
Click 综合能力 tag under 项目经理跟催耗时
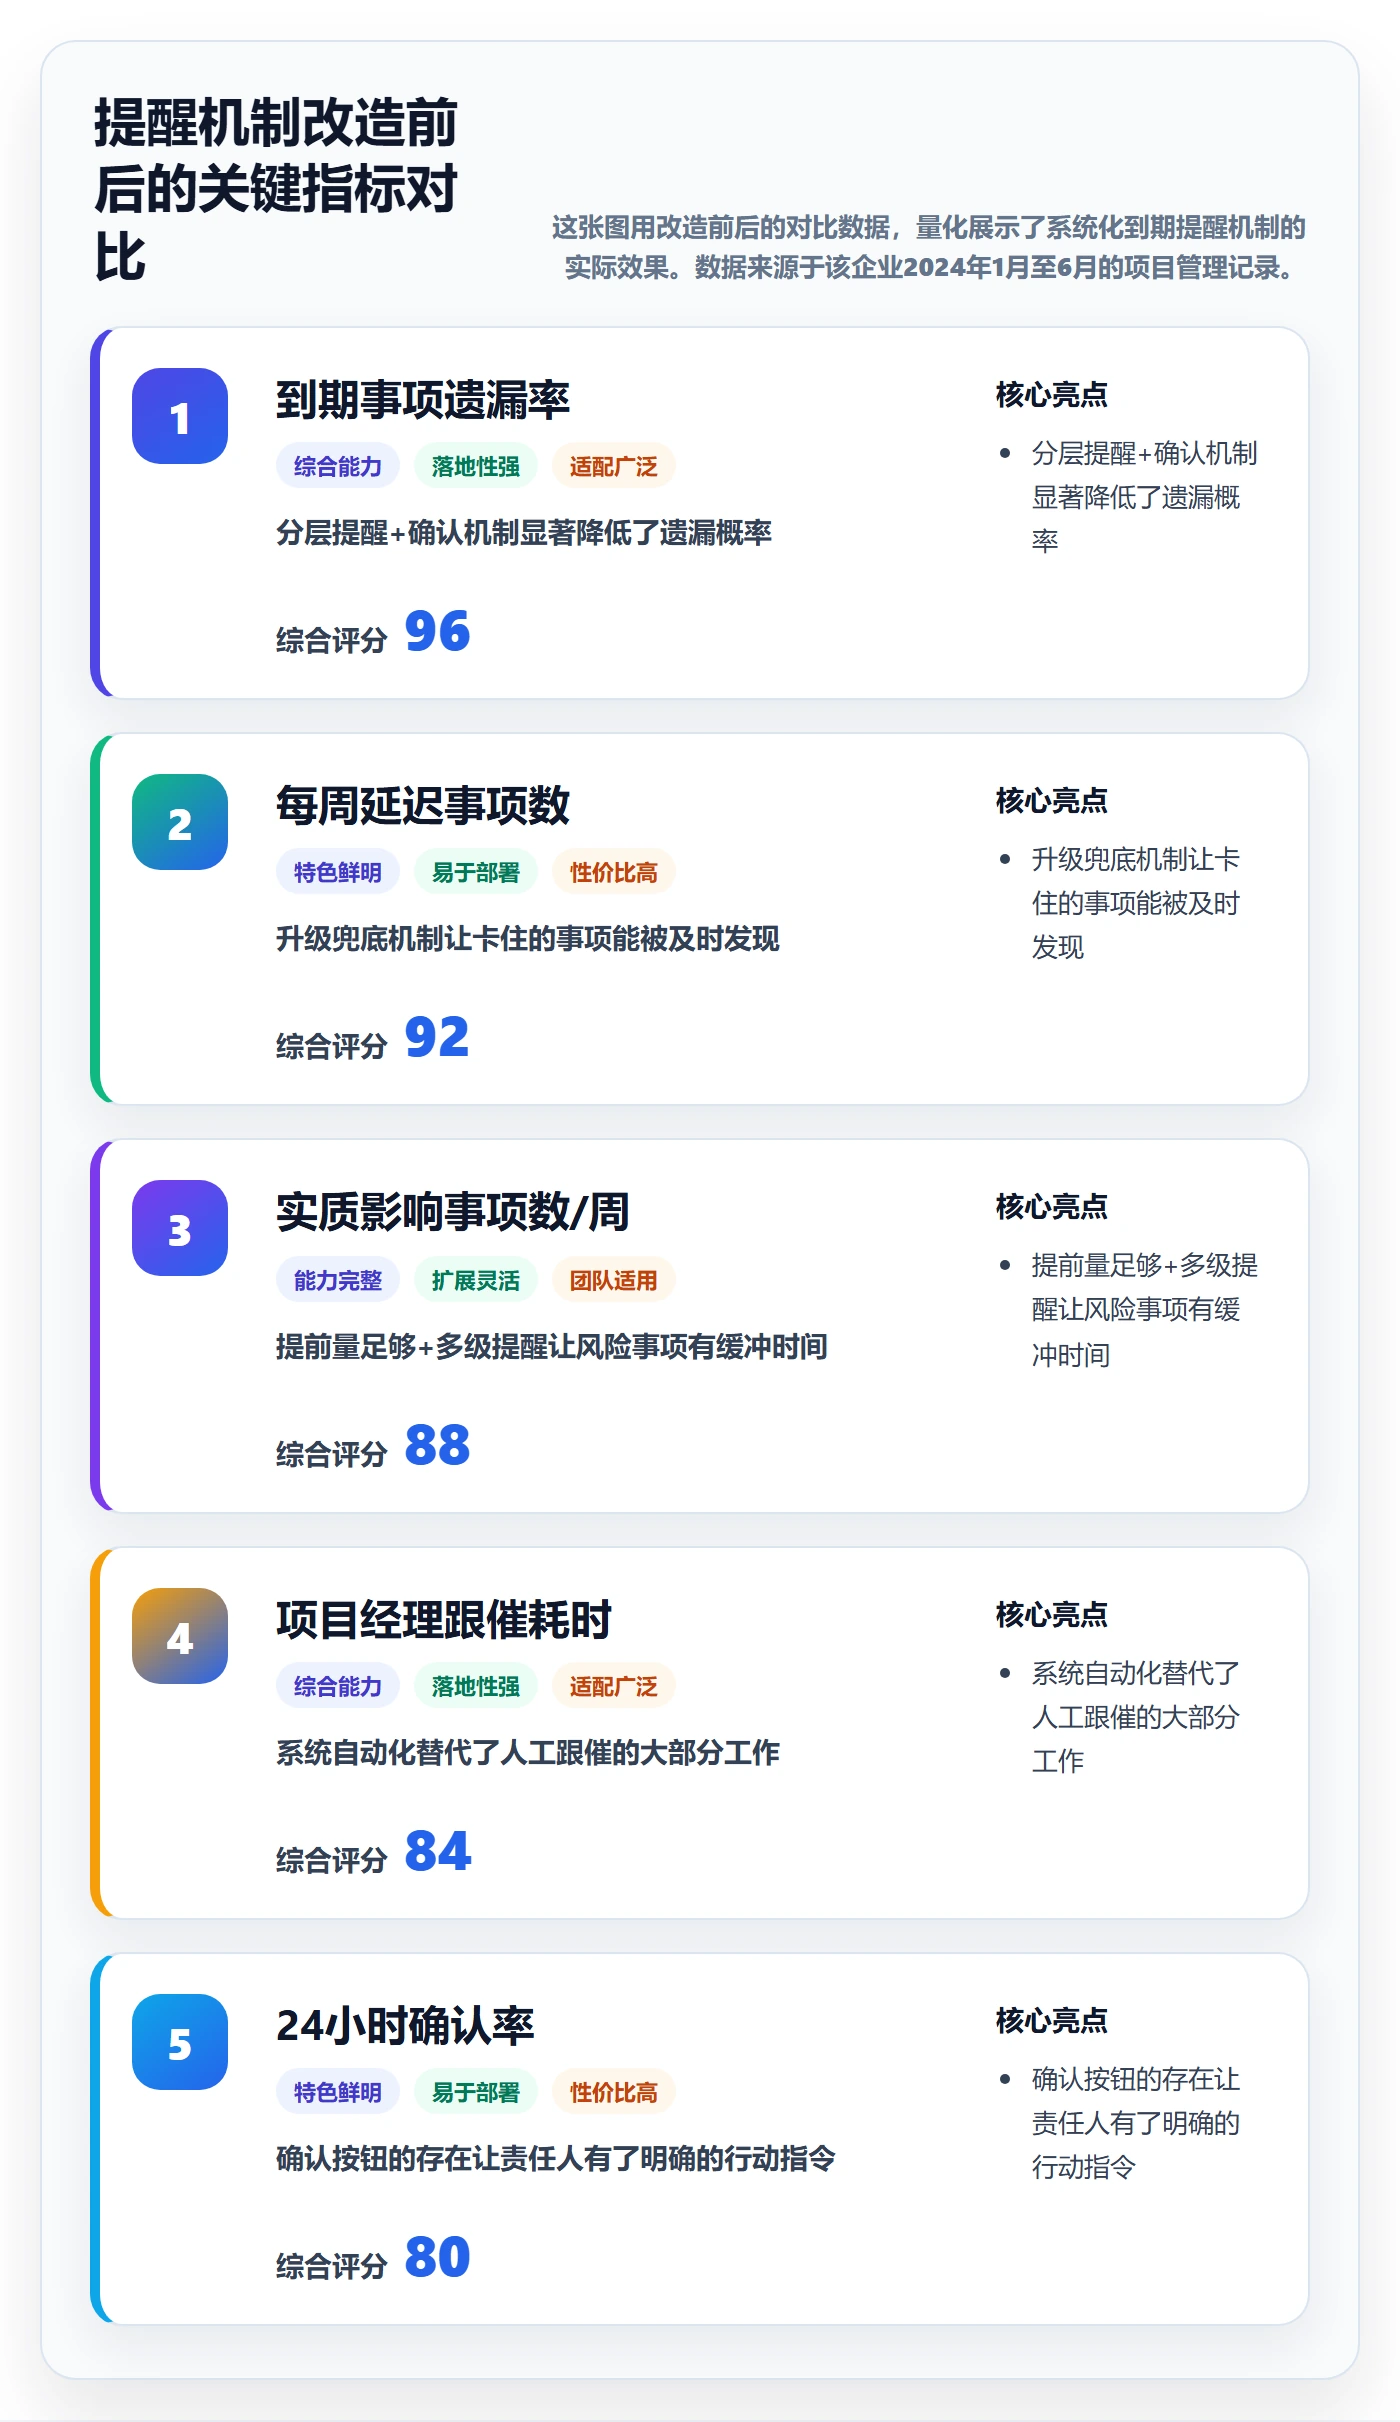[338, 1686]
